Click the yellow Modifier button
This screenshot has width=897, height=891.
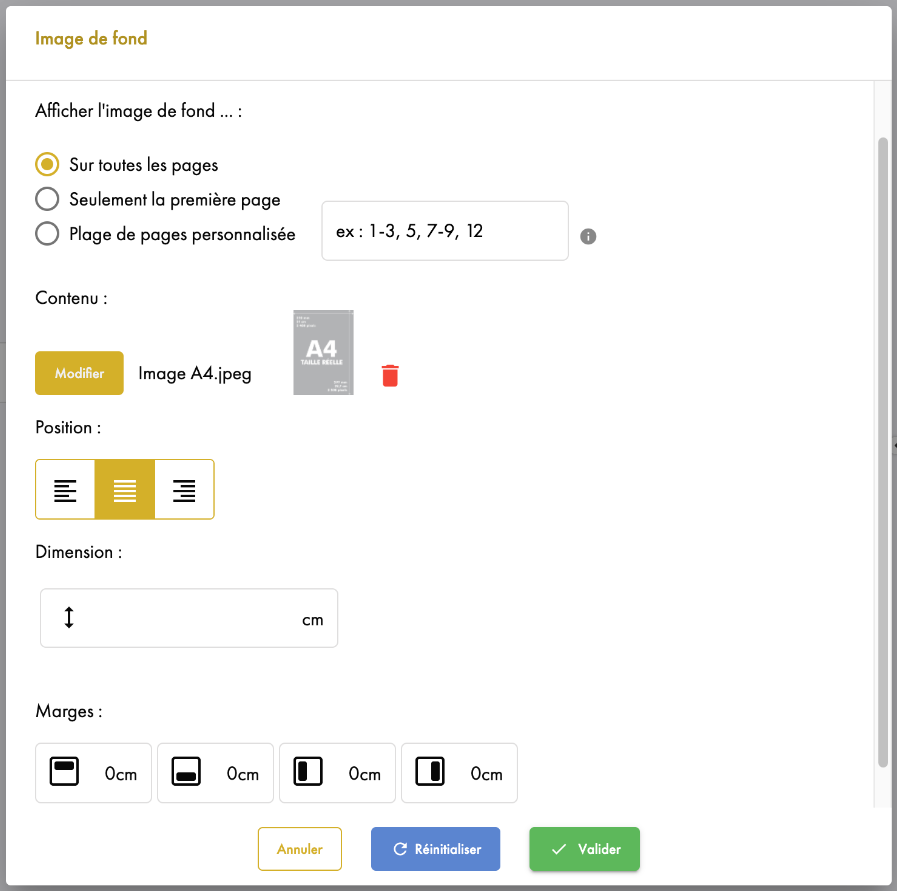[79, 373]
